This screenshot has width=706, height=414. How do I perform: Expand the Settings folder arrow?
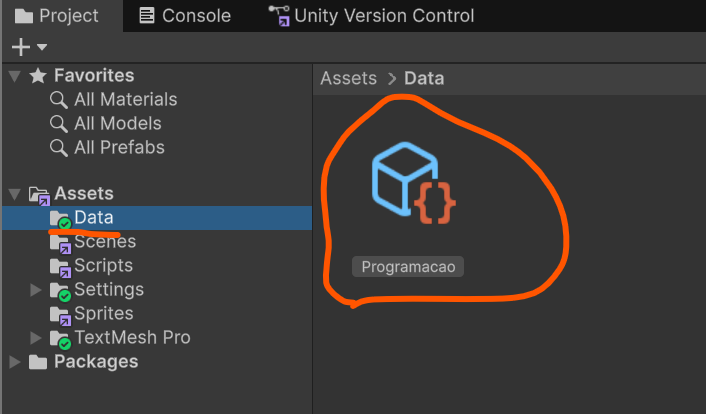click(36, 290)
